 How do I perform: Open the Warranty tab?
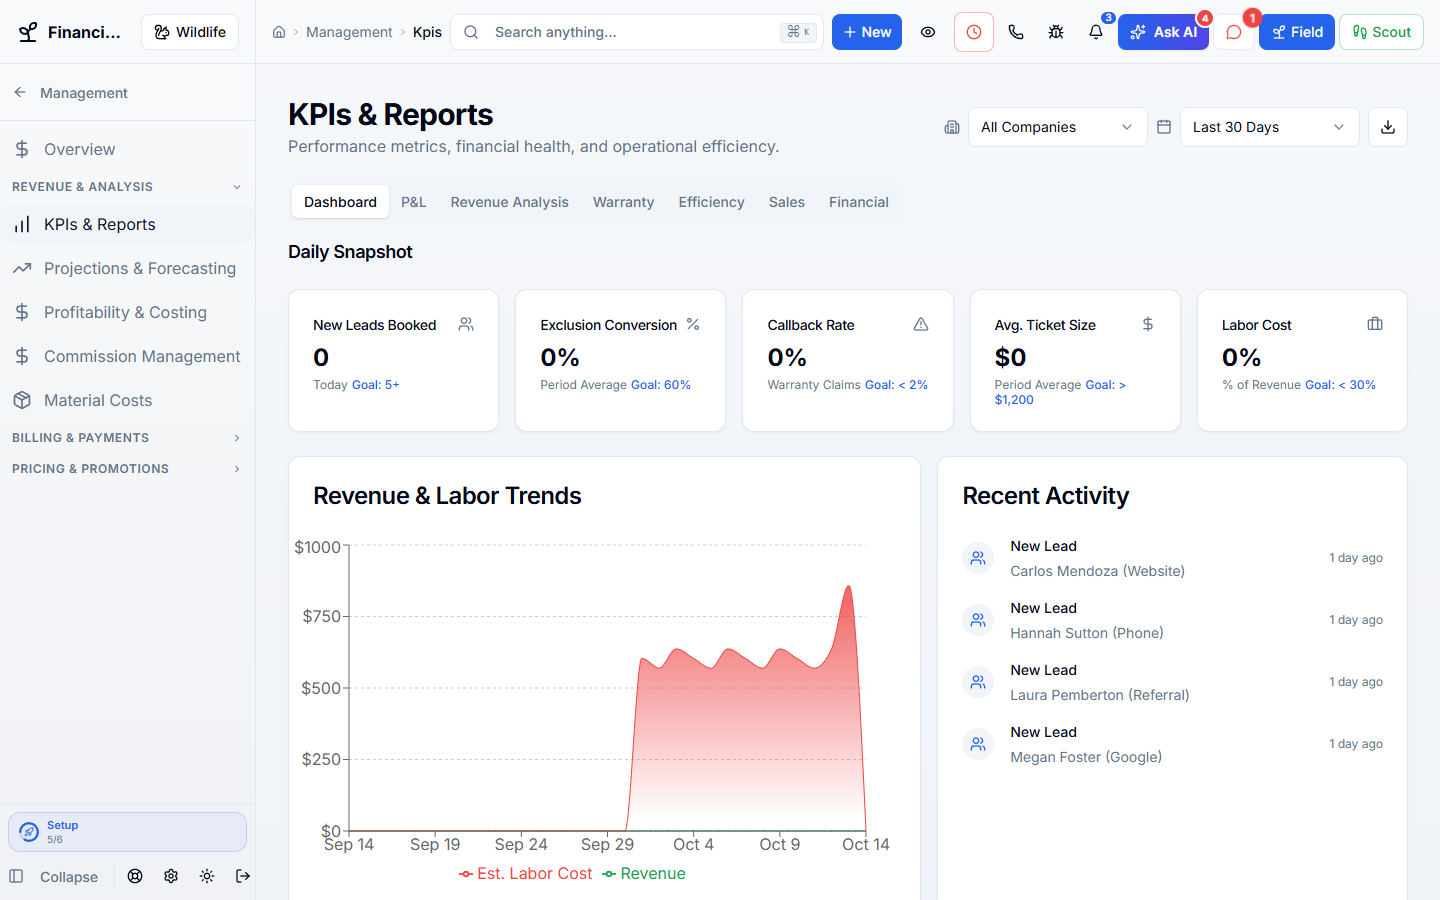tap(623, 202)
